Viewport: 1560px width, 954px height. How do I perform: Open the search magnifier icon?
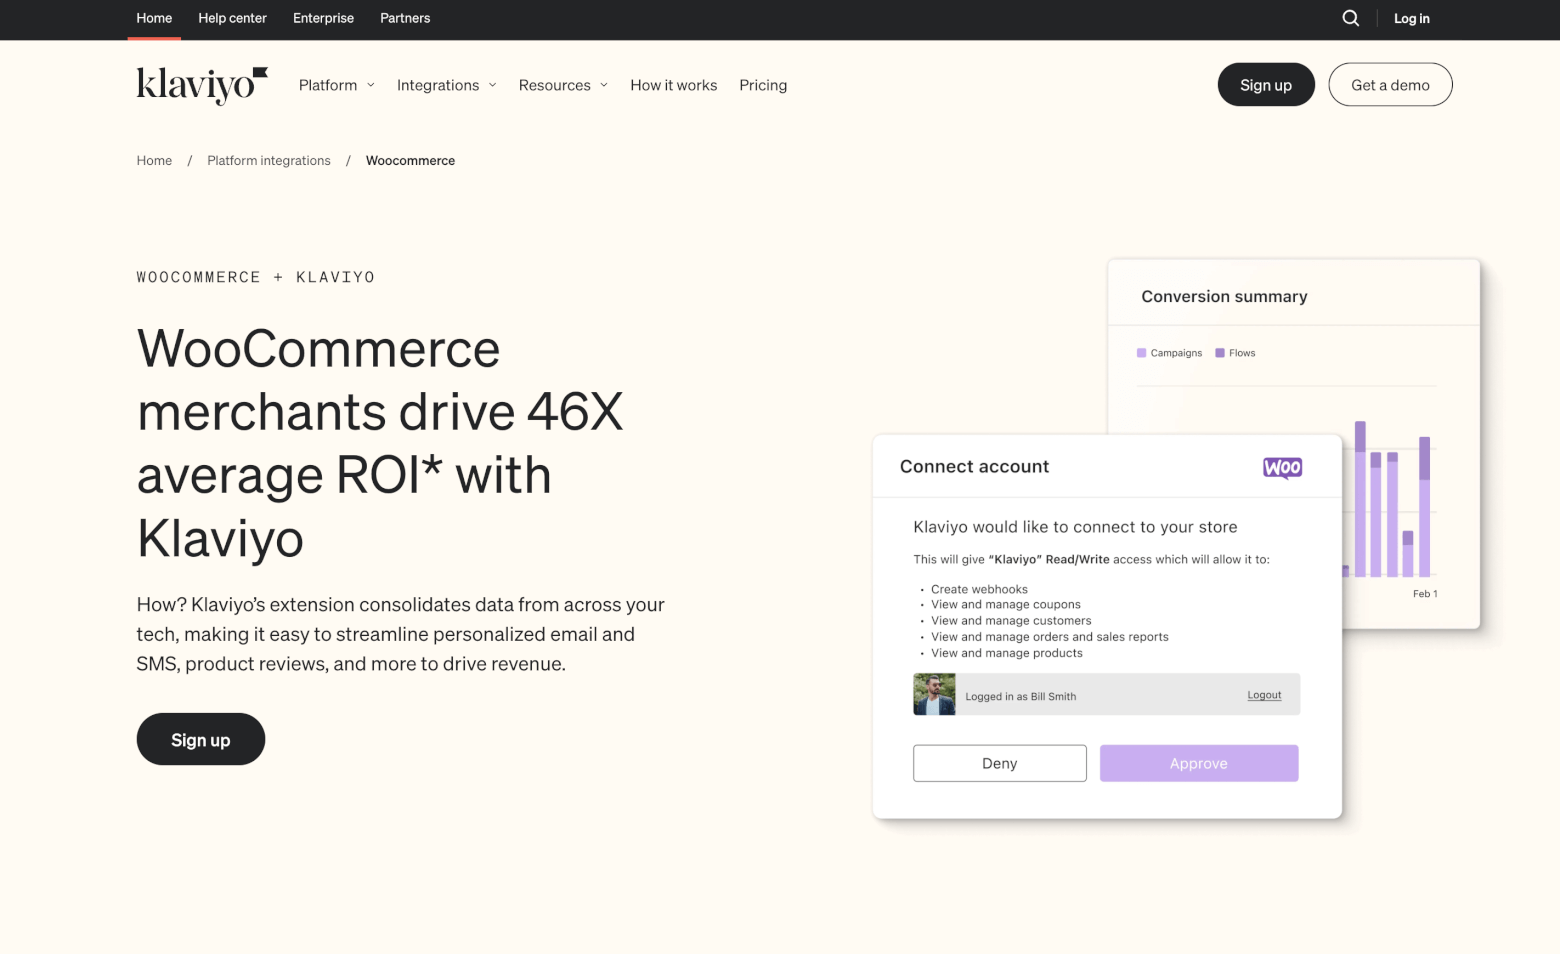[x=1350, y=18]
